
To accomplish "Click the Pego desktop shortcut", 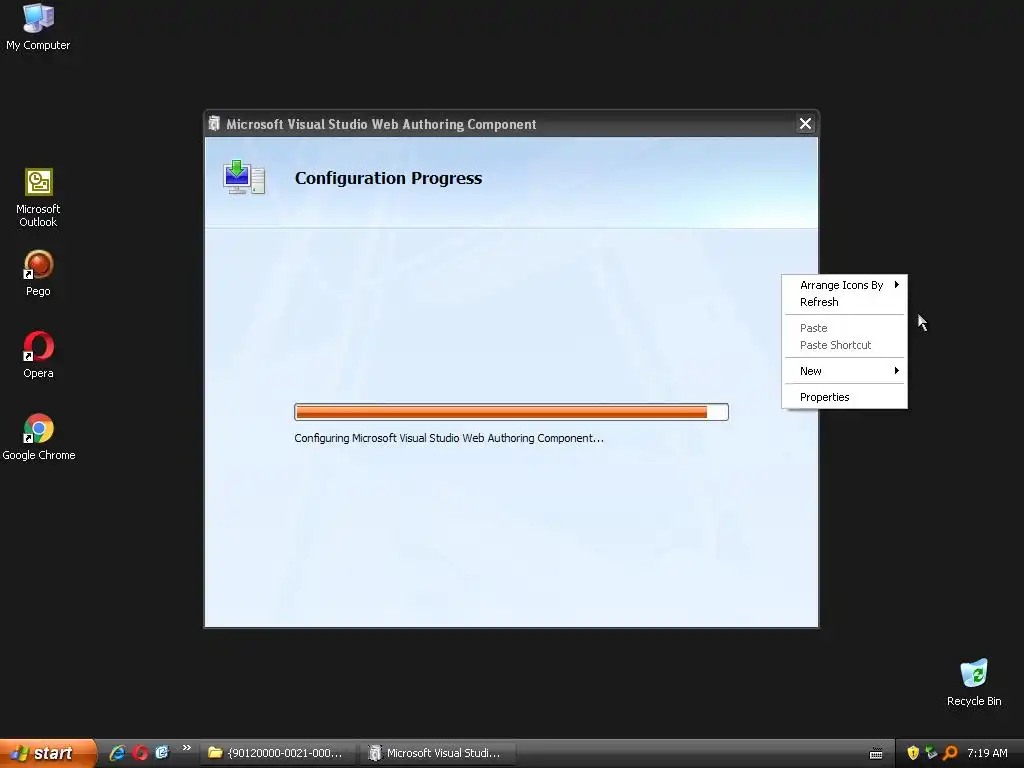I will [x=38, y=273].
